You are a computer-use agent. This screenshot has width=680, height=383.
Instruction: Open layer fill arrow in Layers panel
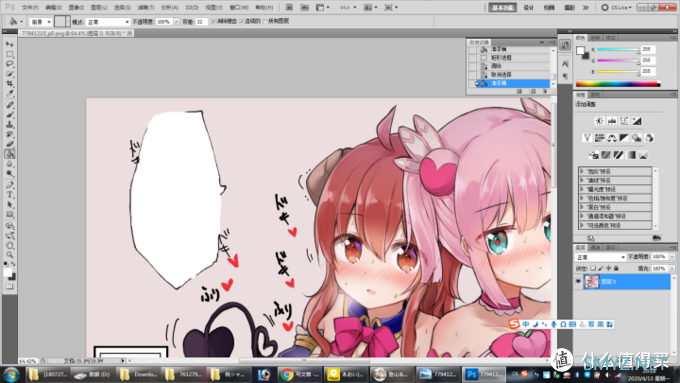click(672, 268)
